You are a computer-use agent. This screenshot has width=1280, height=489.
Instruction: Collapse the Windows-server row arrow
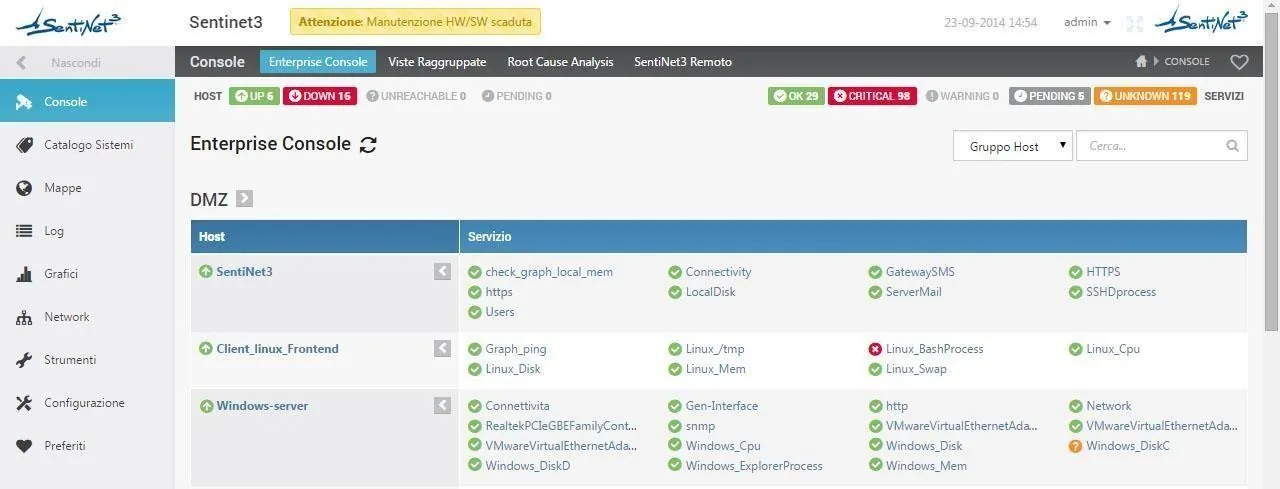442,405
